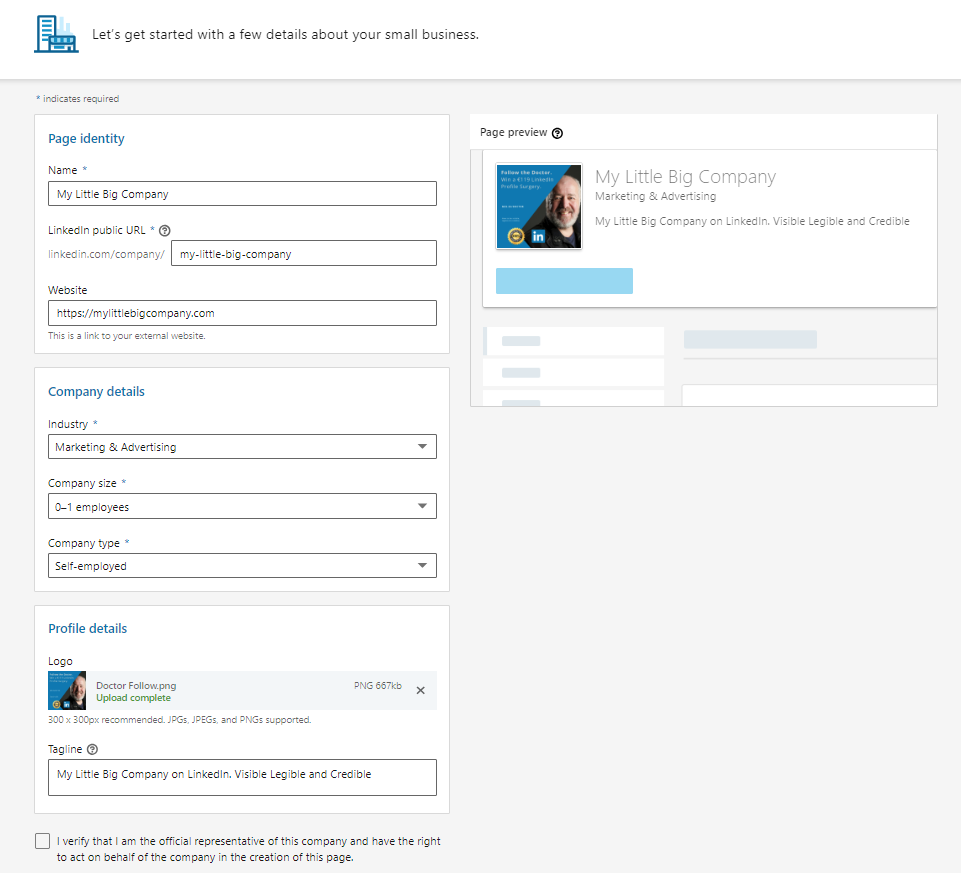
Task: Click inside the Name input field
Action: pos(242,194)
